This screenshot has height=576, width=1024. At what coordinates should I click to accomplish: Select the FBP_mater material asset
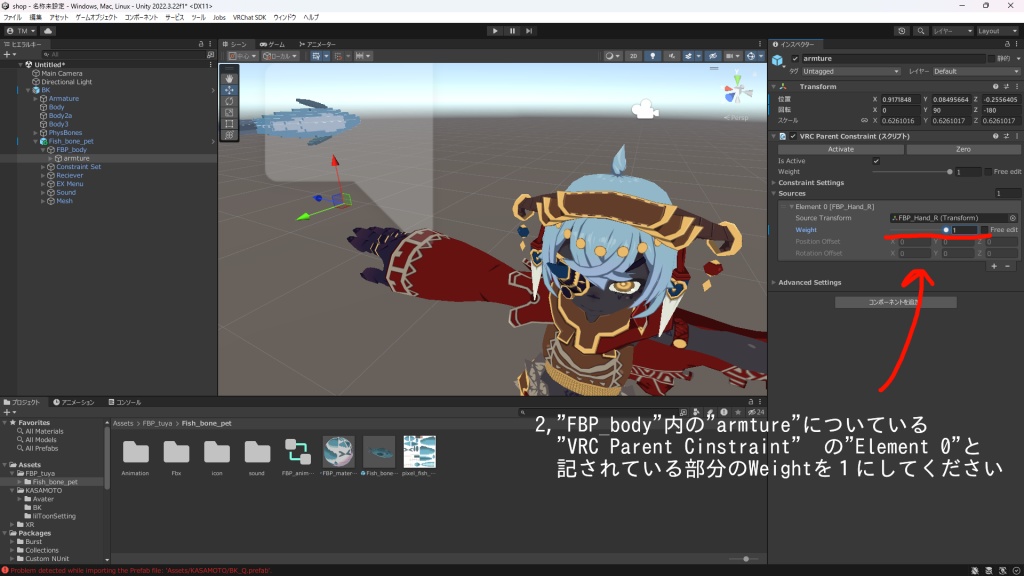[338, 457]
